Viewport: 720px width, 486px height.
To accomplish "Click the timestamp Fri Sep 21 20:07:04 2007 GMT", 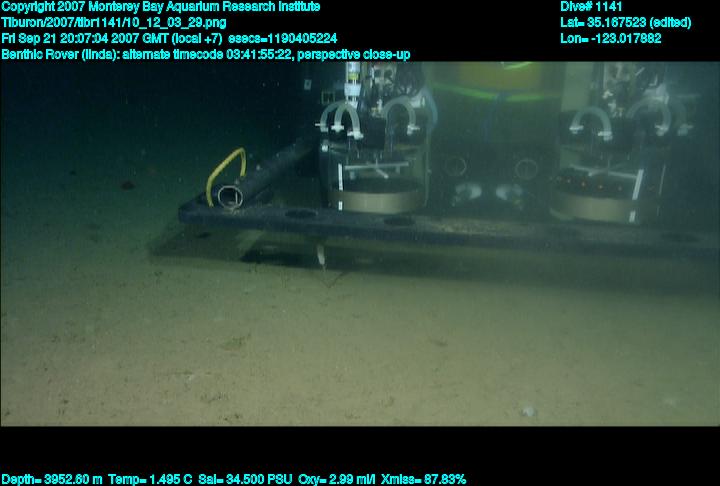I will [84, 38].
